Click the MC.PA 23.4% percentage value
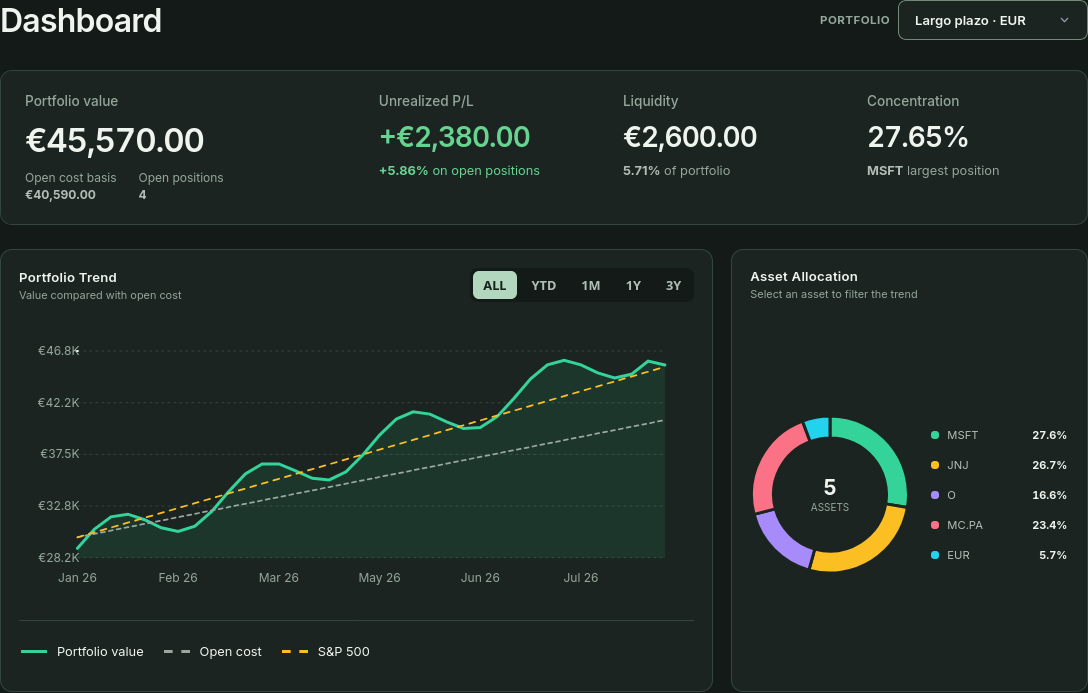This screenshot has height=693, width=1088. coord(1049,525)
